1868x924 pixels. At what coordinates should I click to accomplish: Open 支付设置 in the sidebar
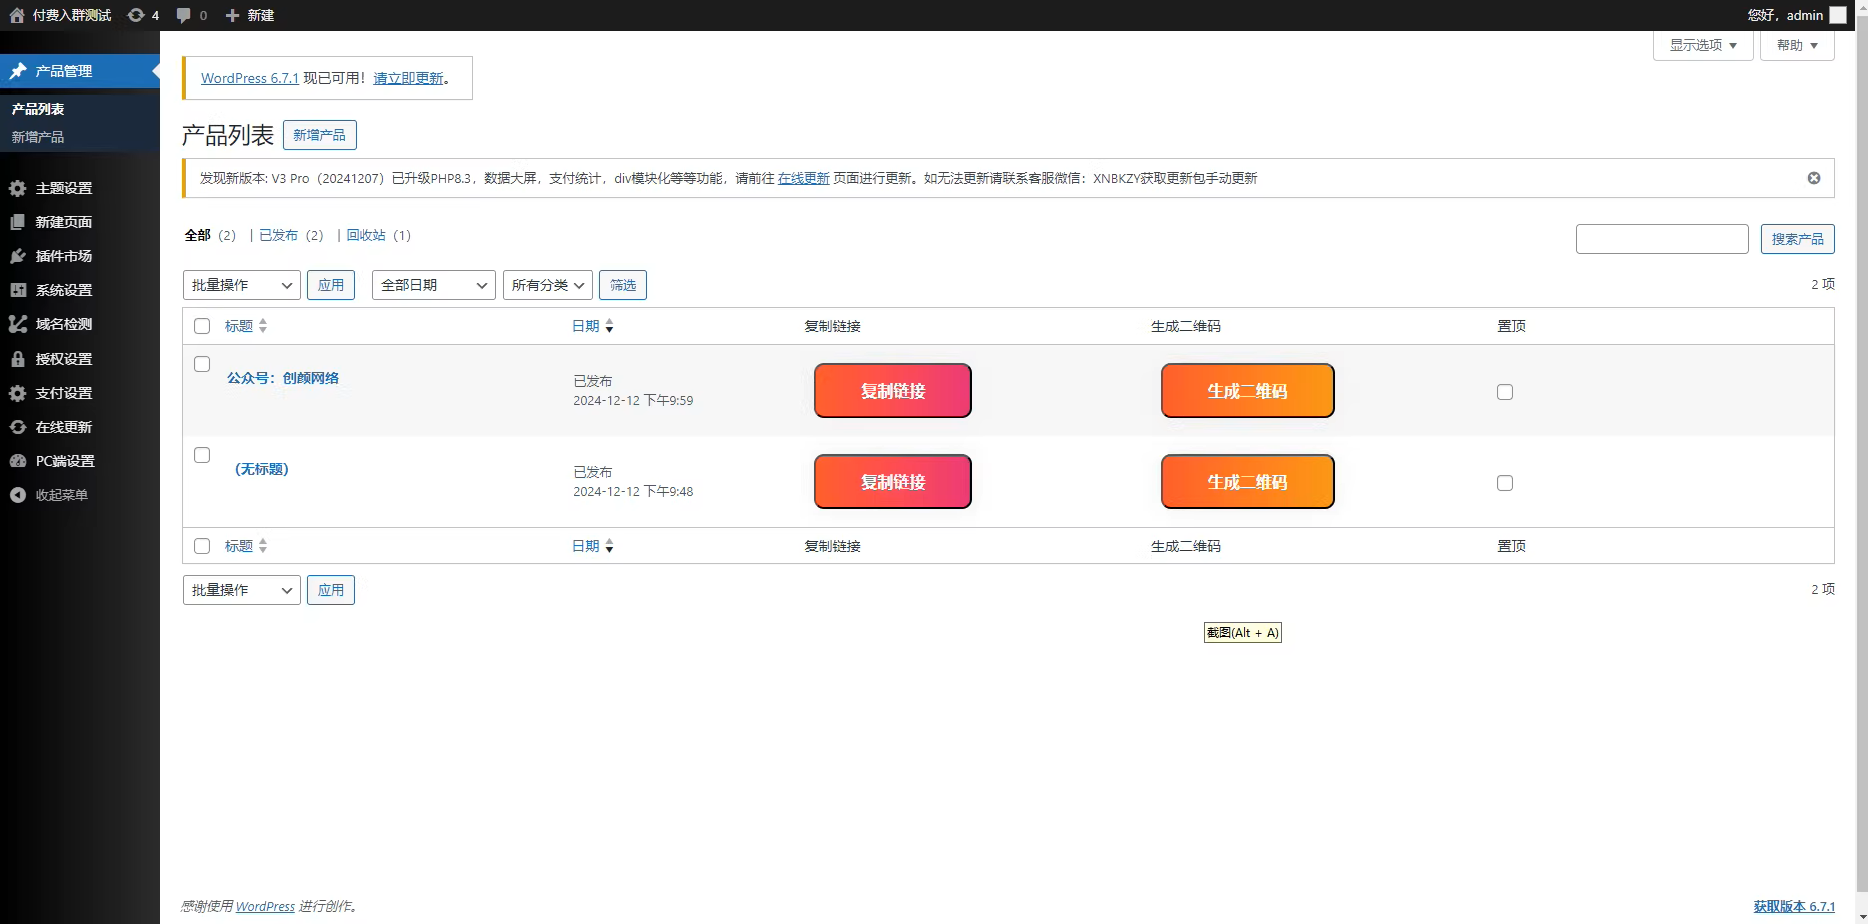tap(63, 393)
